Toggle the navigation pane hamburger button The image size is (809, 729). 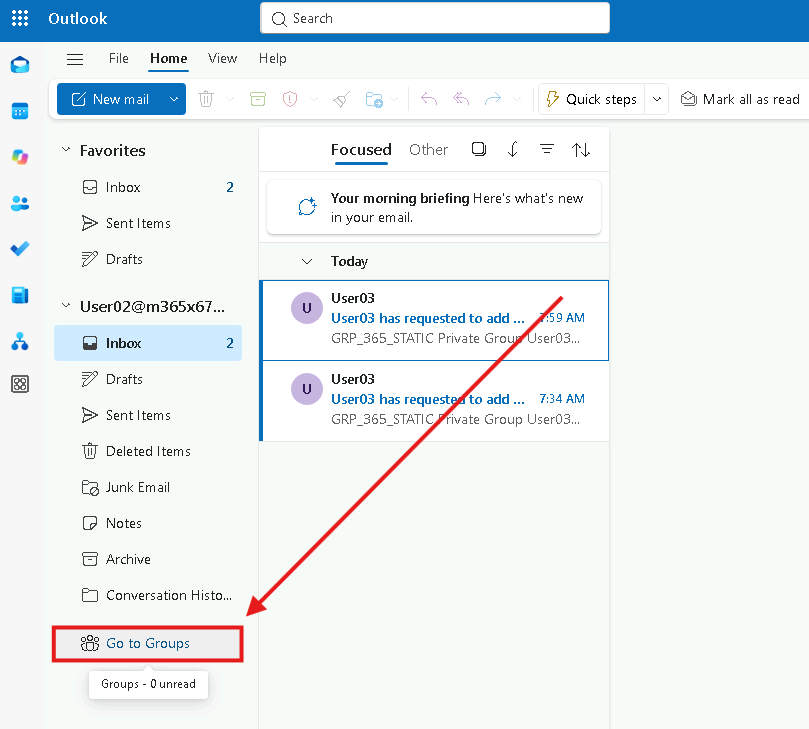(75, 59)
